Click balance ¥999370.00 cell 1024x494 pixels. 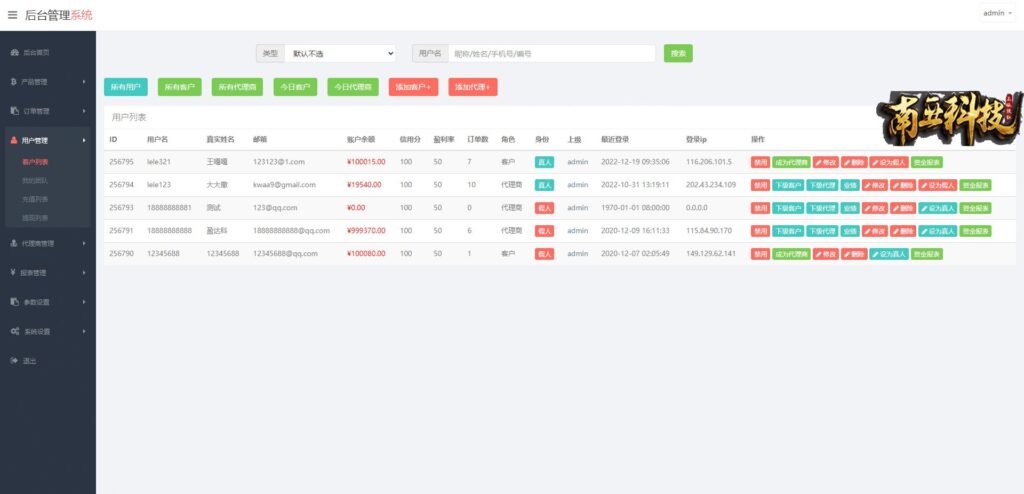366,231
